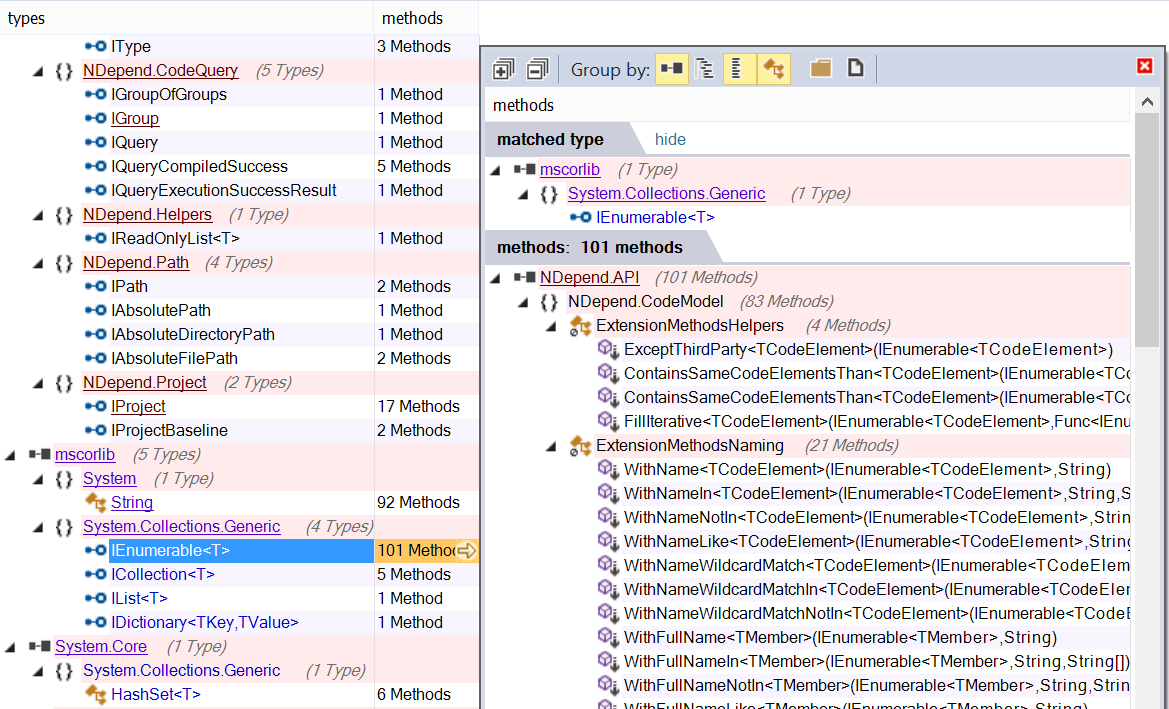Click the HashSet<T> class icon

[x=95, y=694]
